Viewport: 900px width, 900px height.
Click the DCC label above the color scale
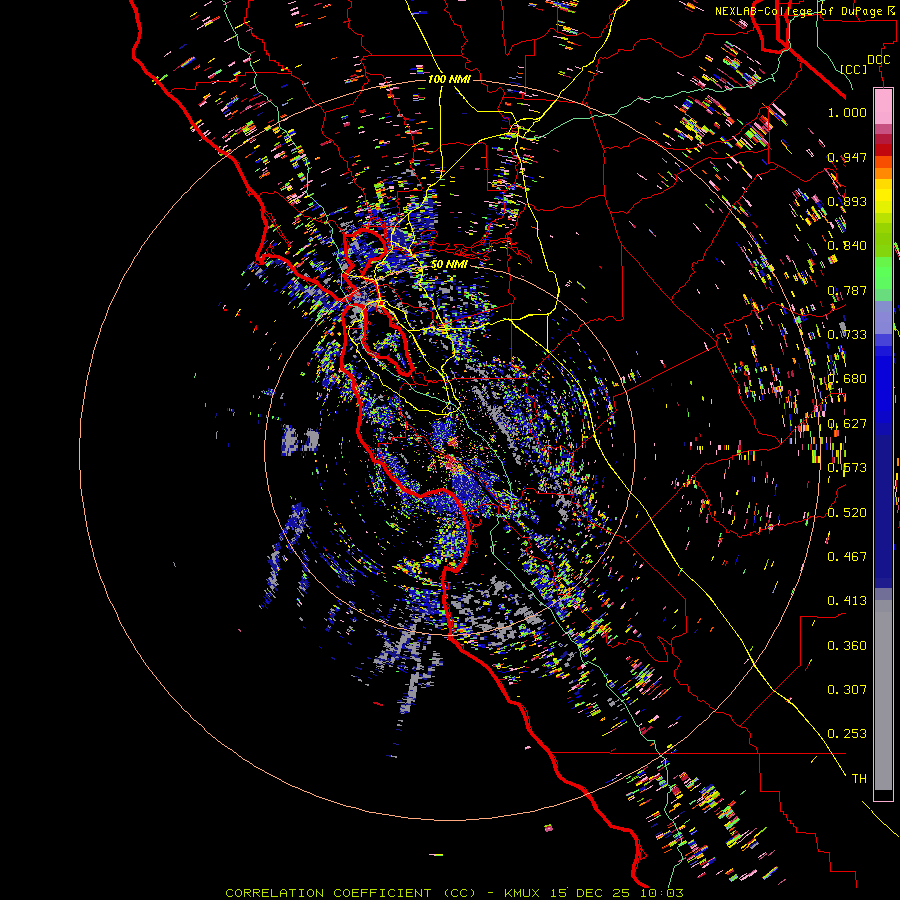879,60
